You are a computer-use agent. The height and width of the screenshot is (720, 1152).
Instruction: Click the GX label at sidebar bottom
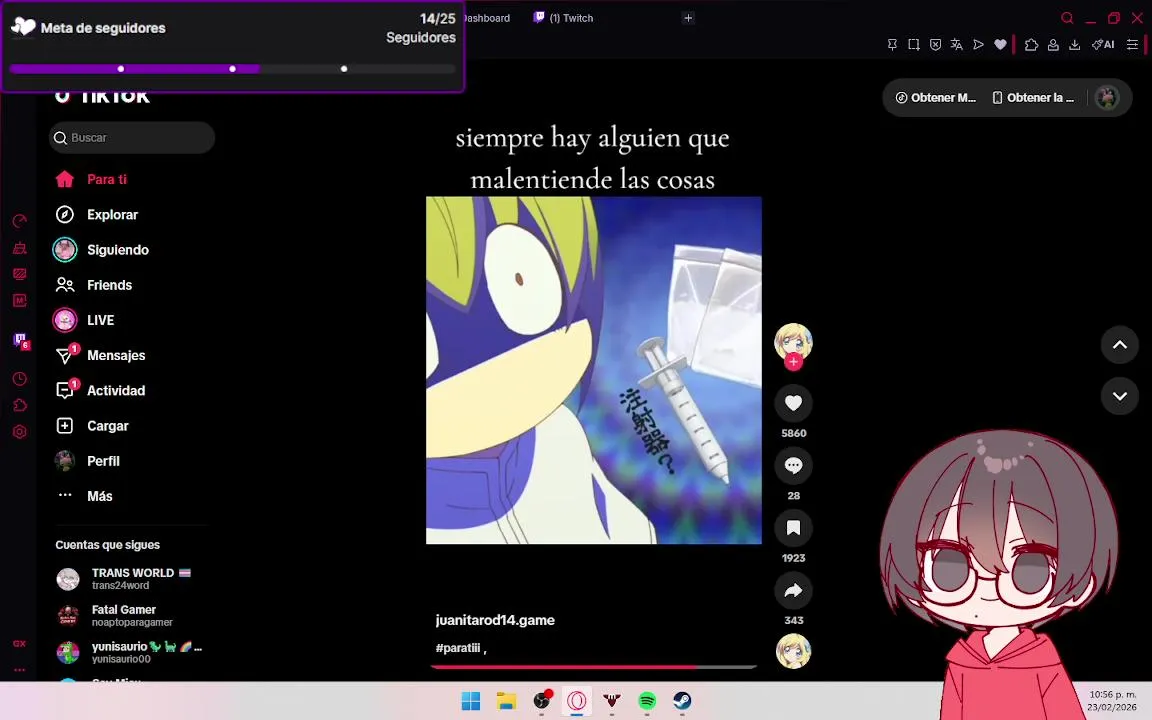(x=19, y=644)
